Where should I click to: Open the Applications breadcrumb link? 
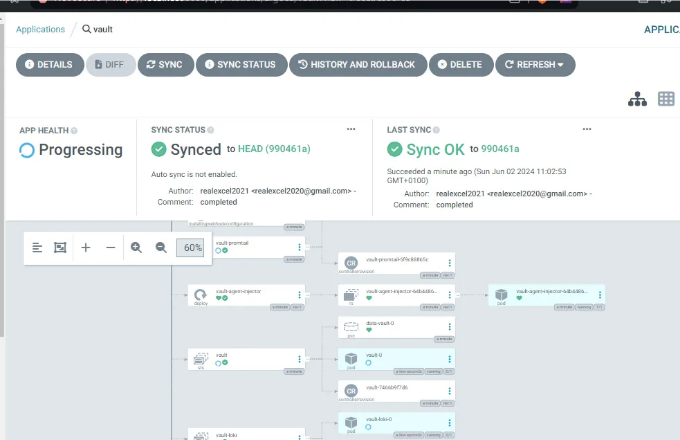click(40, 29)
